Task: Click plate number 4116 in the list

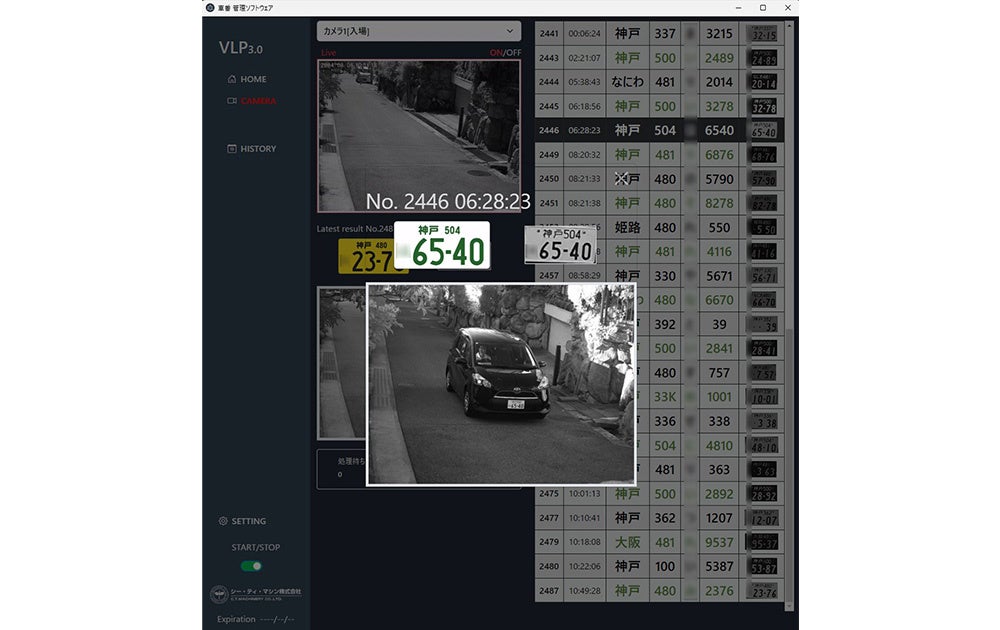Action: pyautogui.click(x=719, y=252)
